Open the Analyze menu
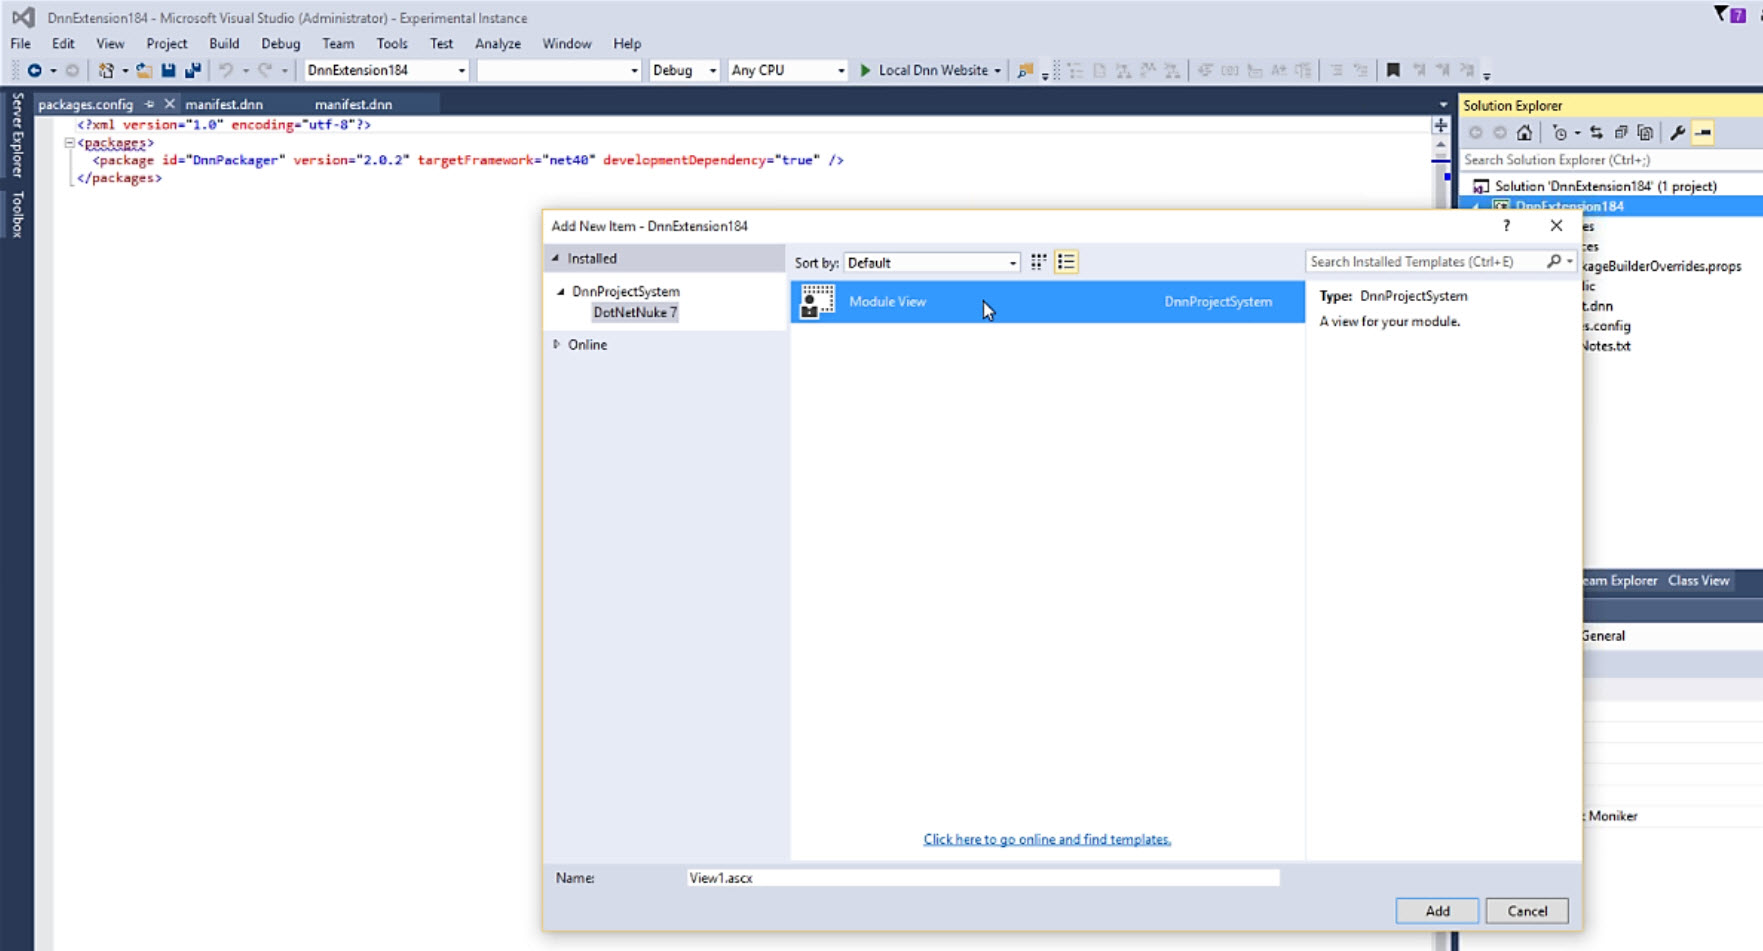 coord(498,43)
